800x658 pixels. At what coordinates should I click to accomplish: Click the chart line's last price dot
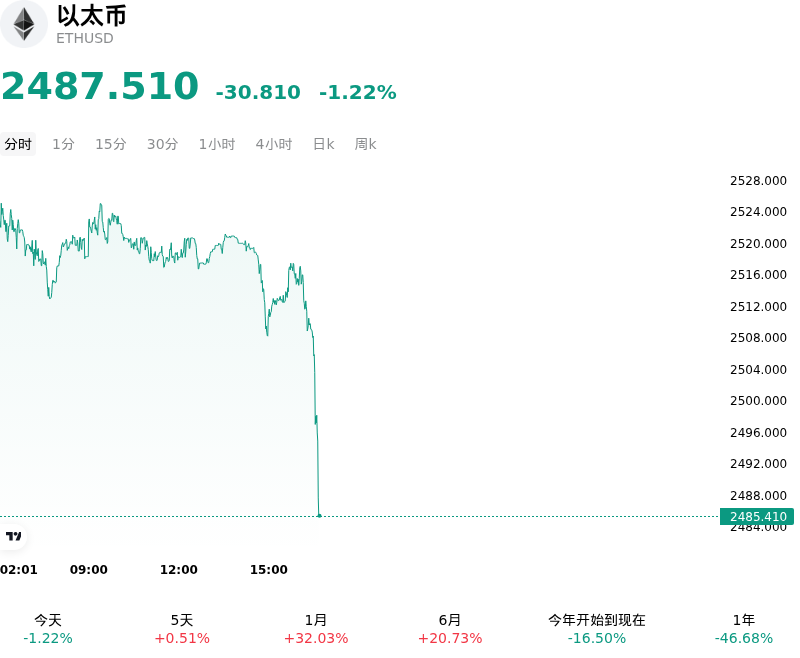pyautogui.click(x=319, y=516)
